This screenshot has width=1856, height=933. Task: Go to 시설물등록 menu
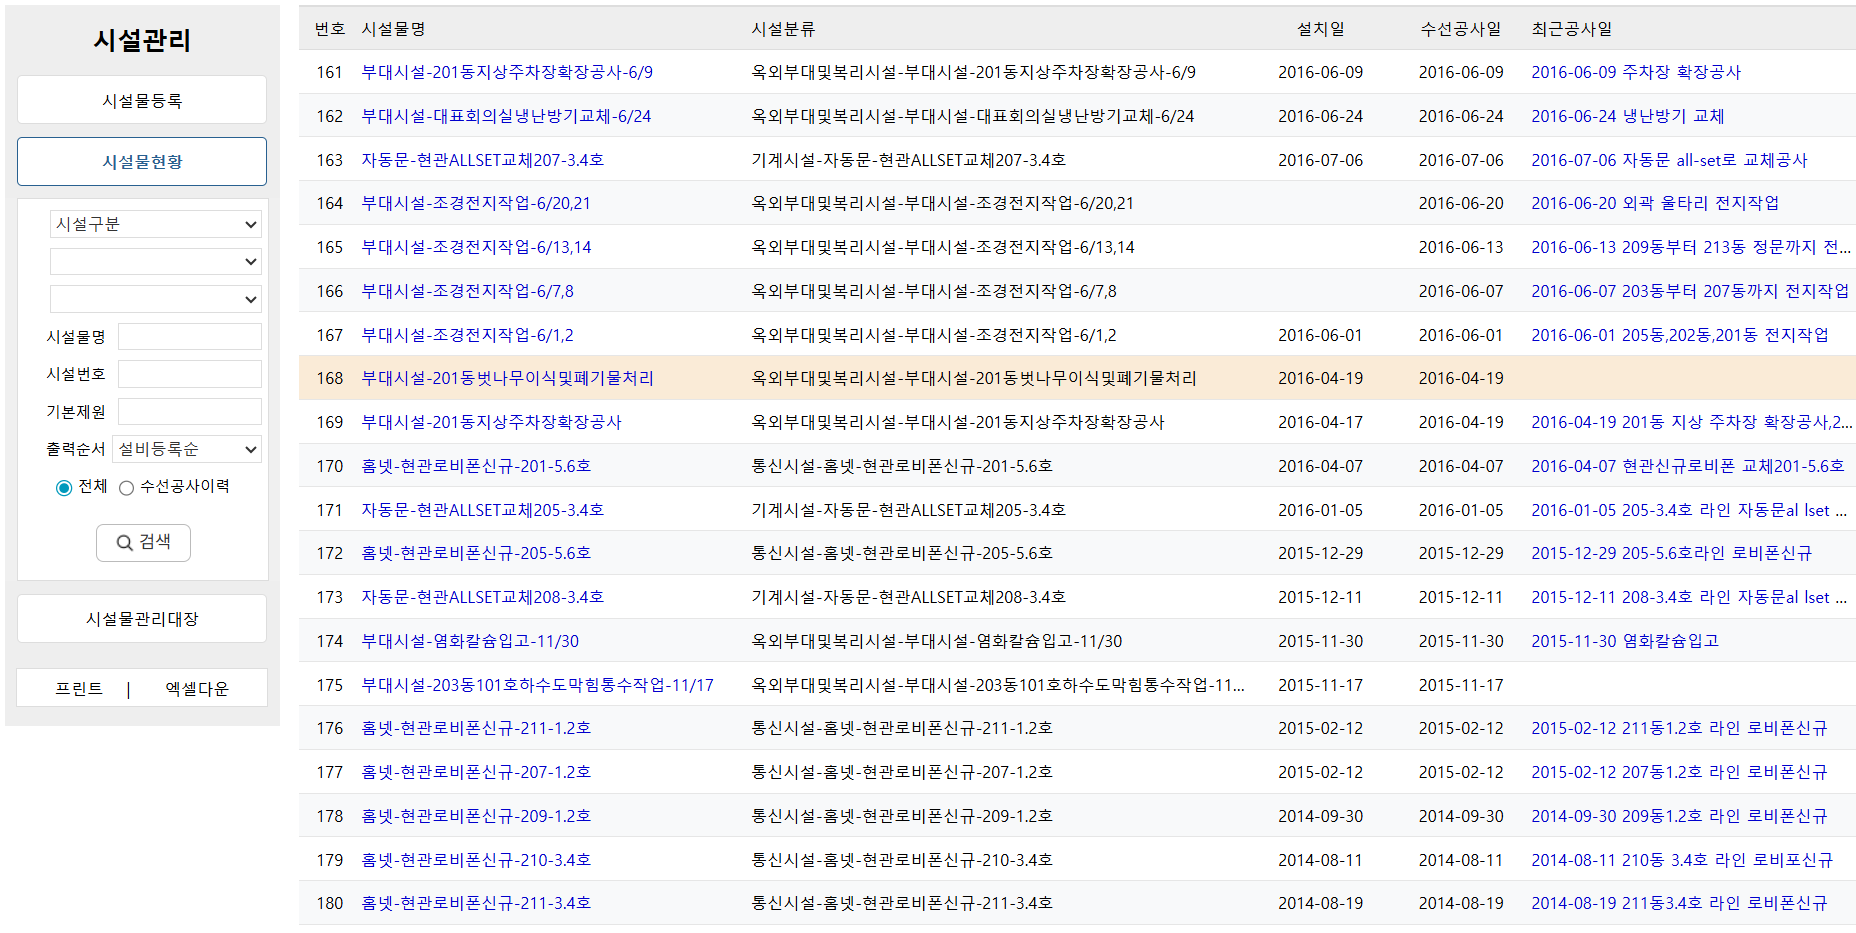[x=142, y=101]
